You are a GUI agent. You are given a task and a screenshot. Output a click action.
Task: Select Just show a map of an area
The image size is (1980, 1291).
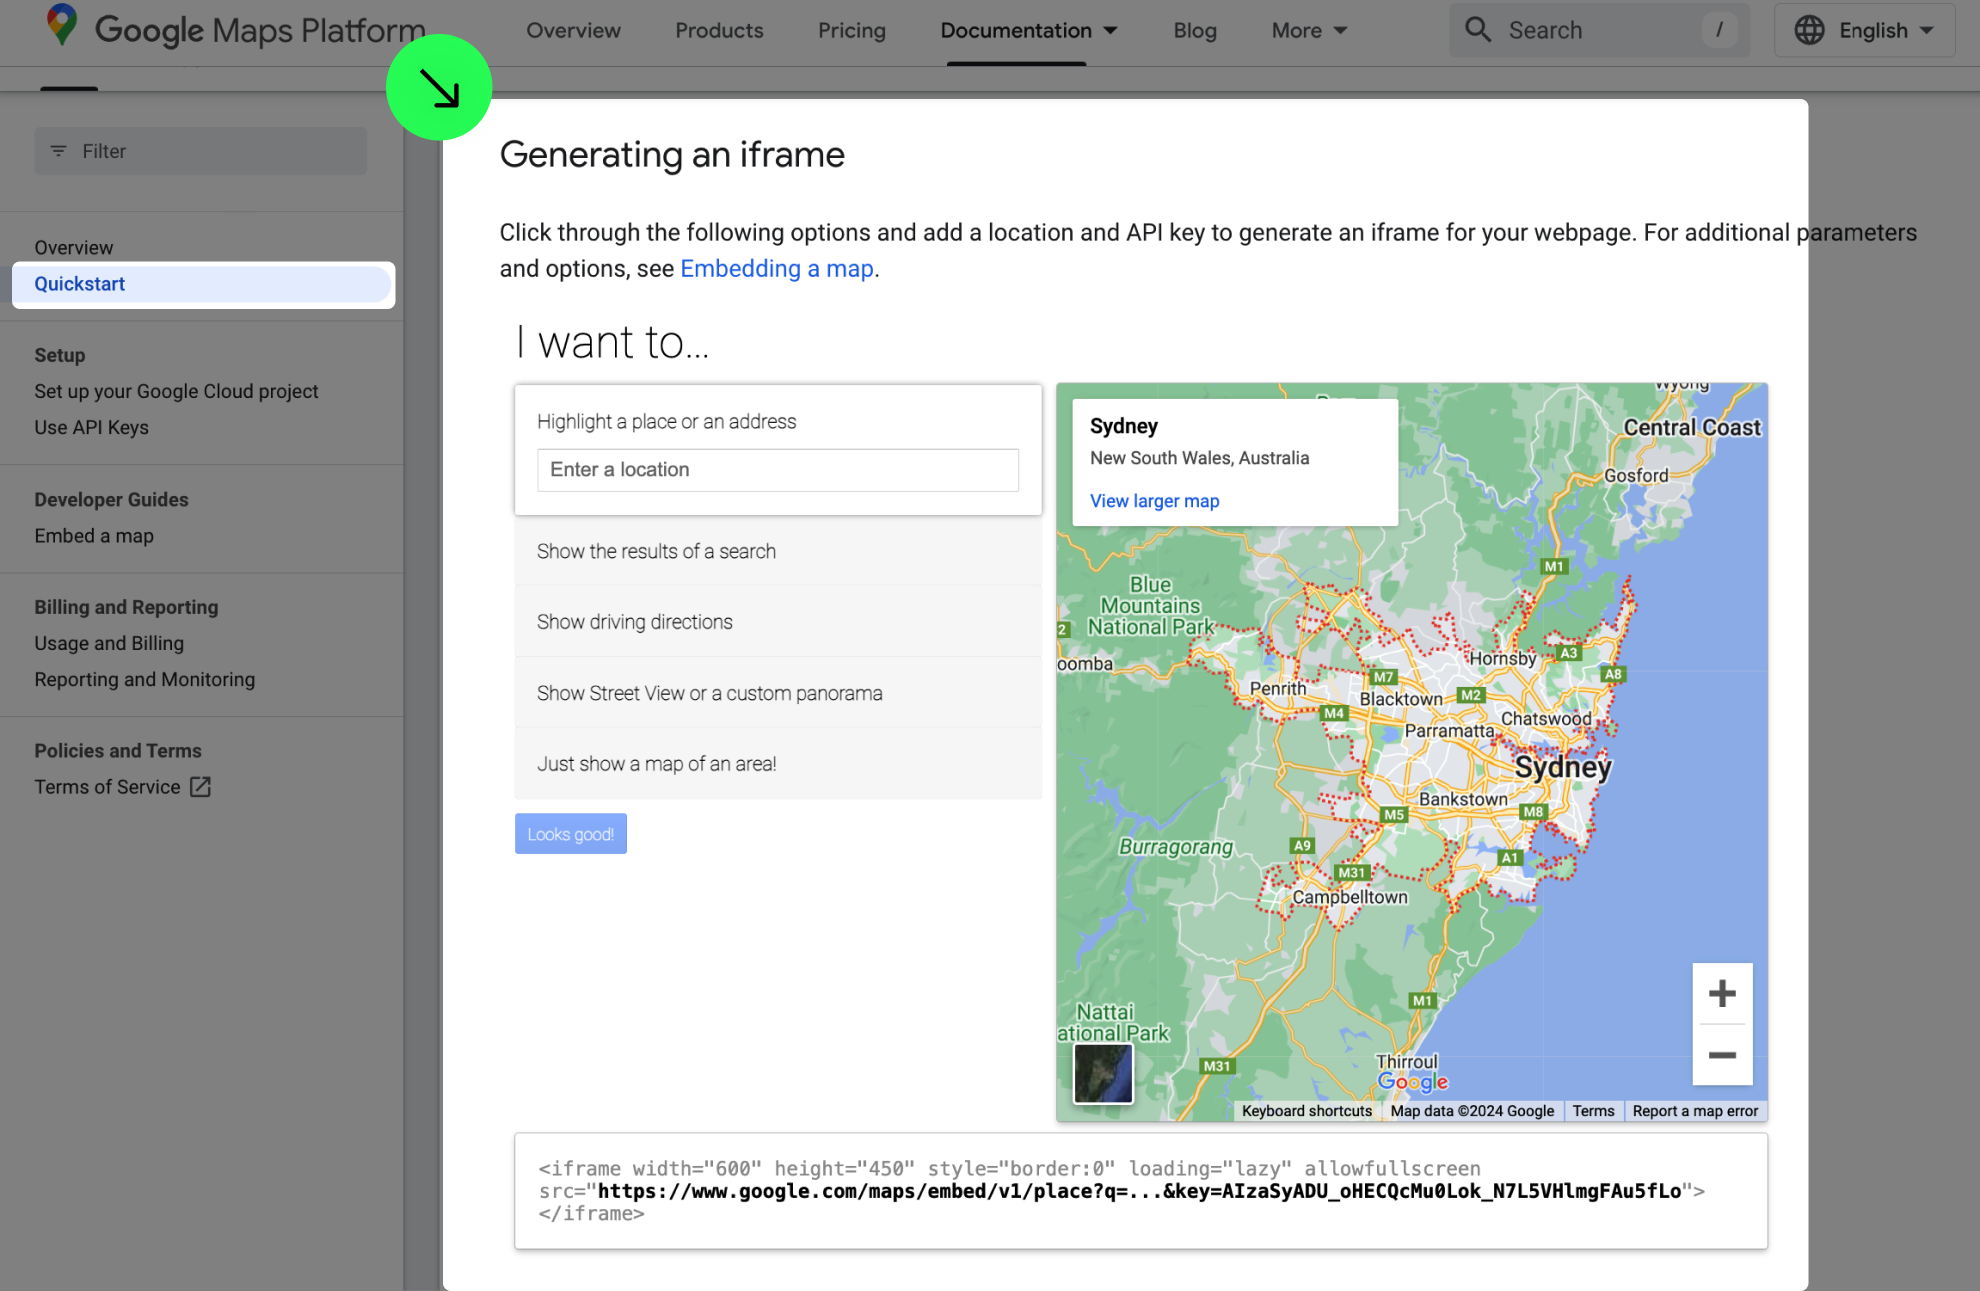tap(778, 764)
